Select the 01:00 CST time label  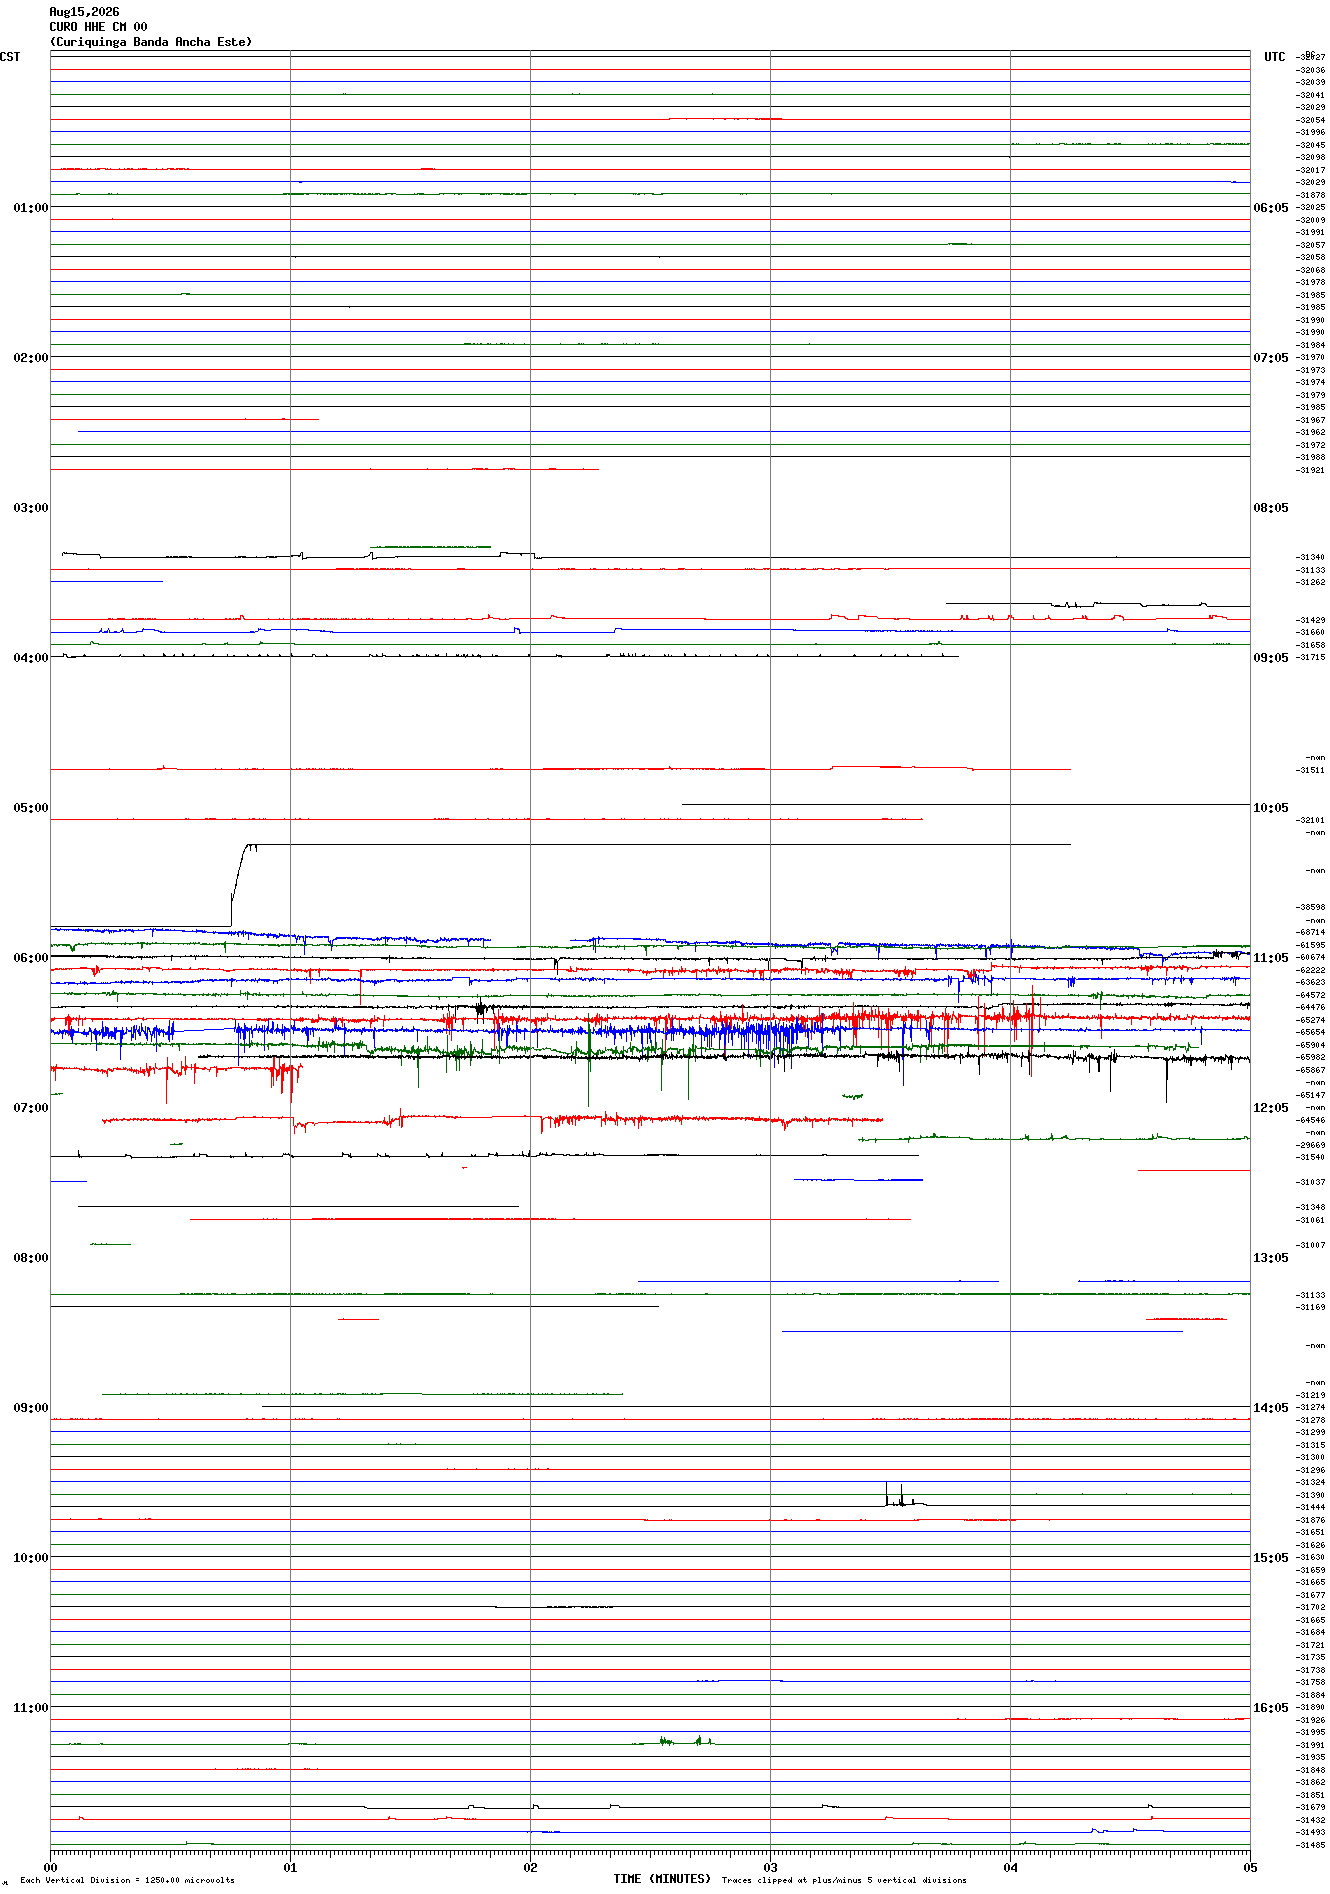(31, 208)
